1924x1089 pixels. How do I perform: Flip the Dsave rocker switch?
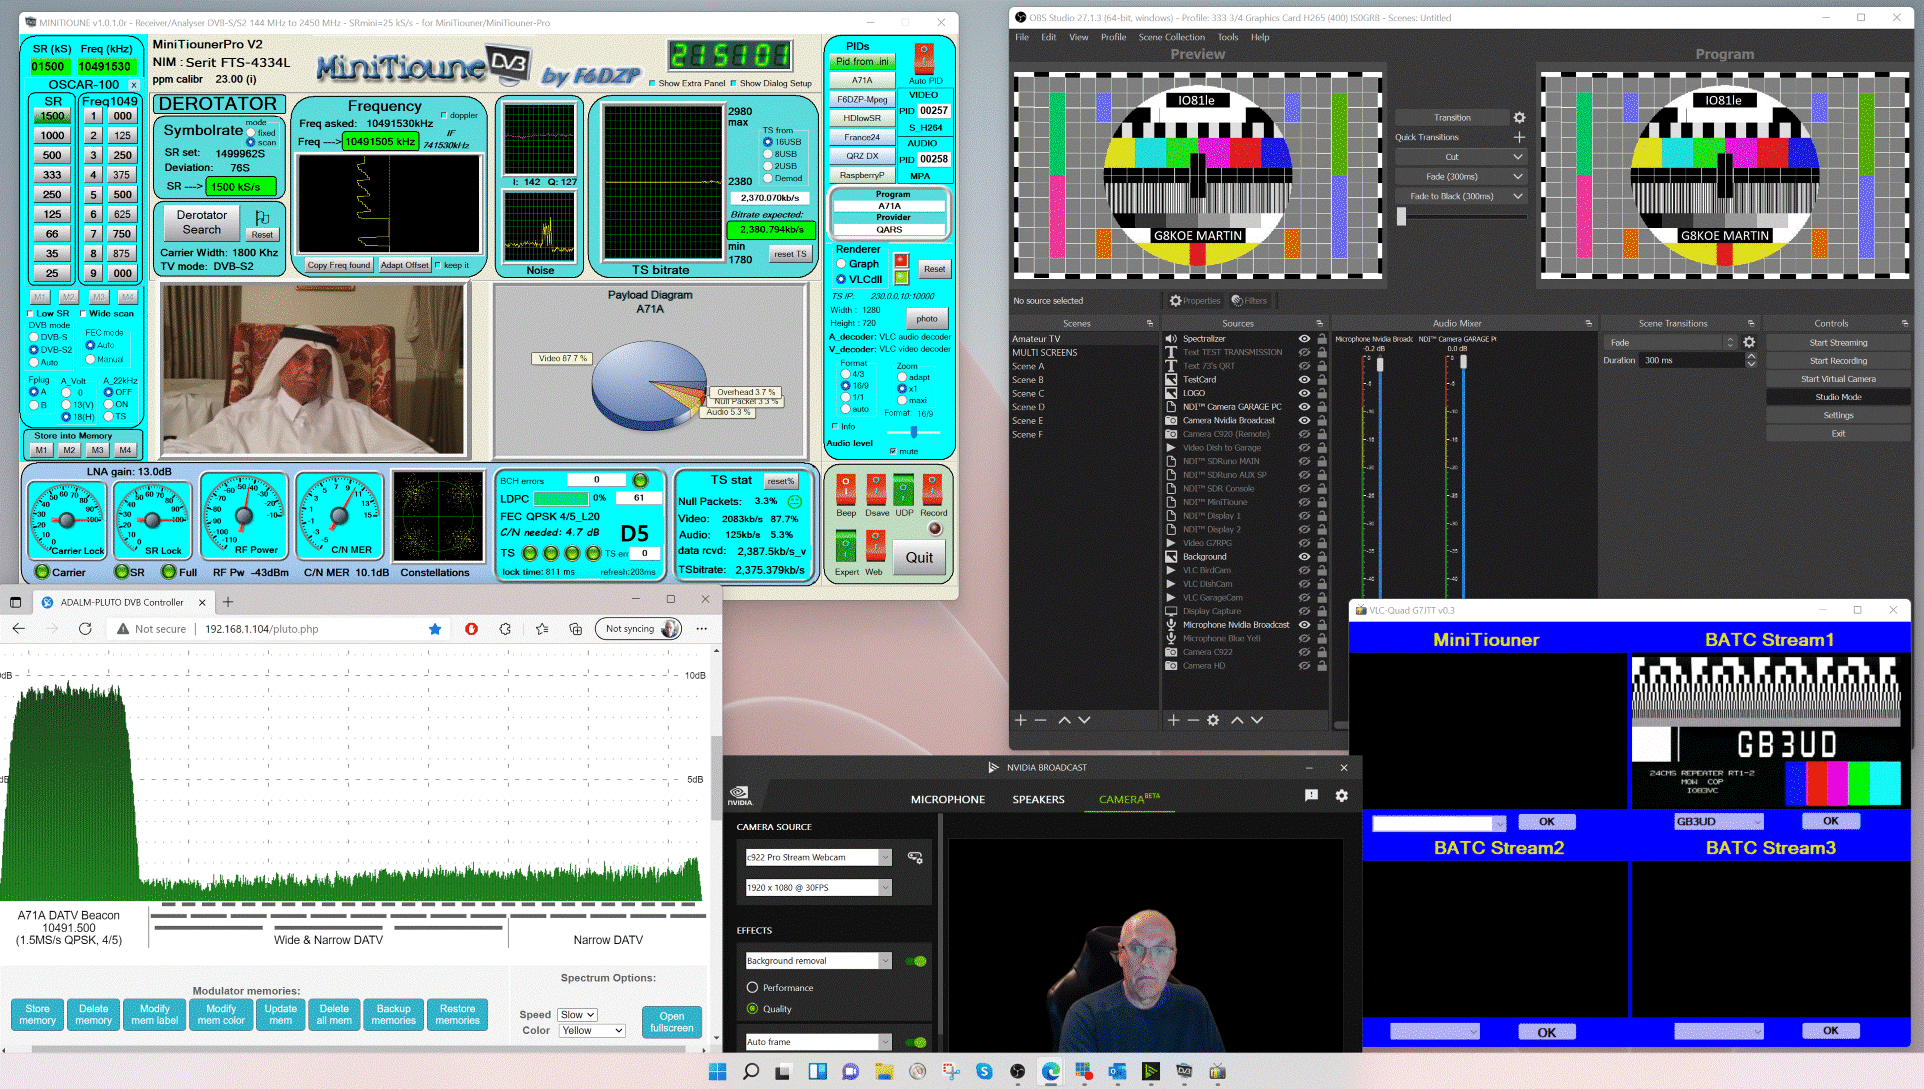876,490
